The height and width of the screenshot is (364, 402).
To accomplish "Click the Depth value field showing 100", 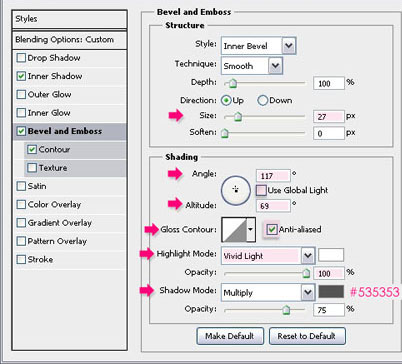I will pos(329,83).
